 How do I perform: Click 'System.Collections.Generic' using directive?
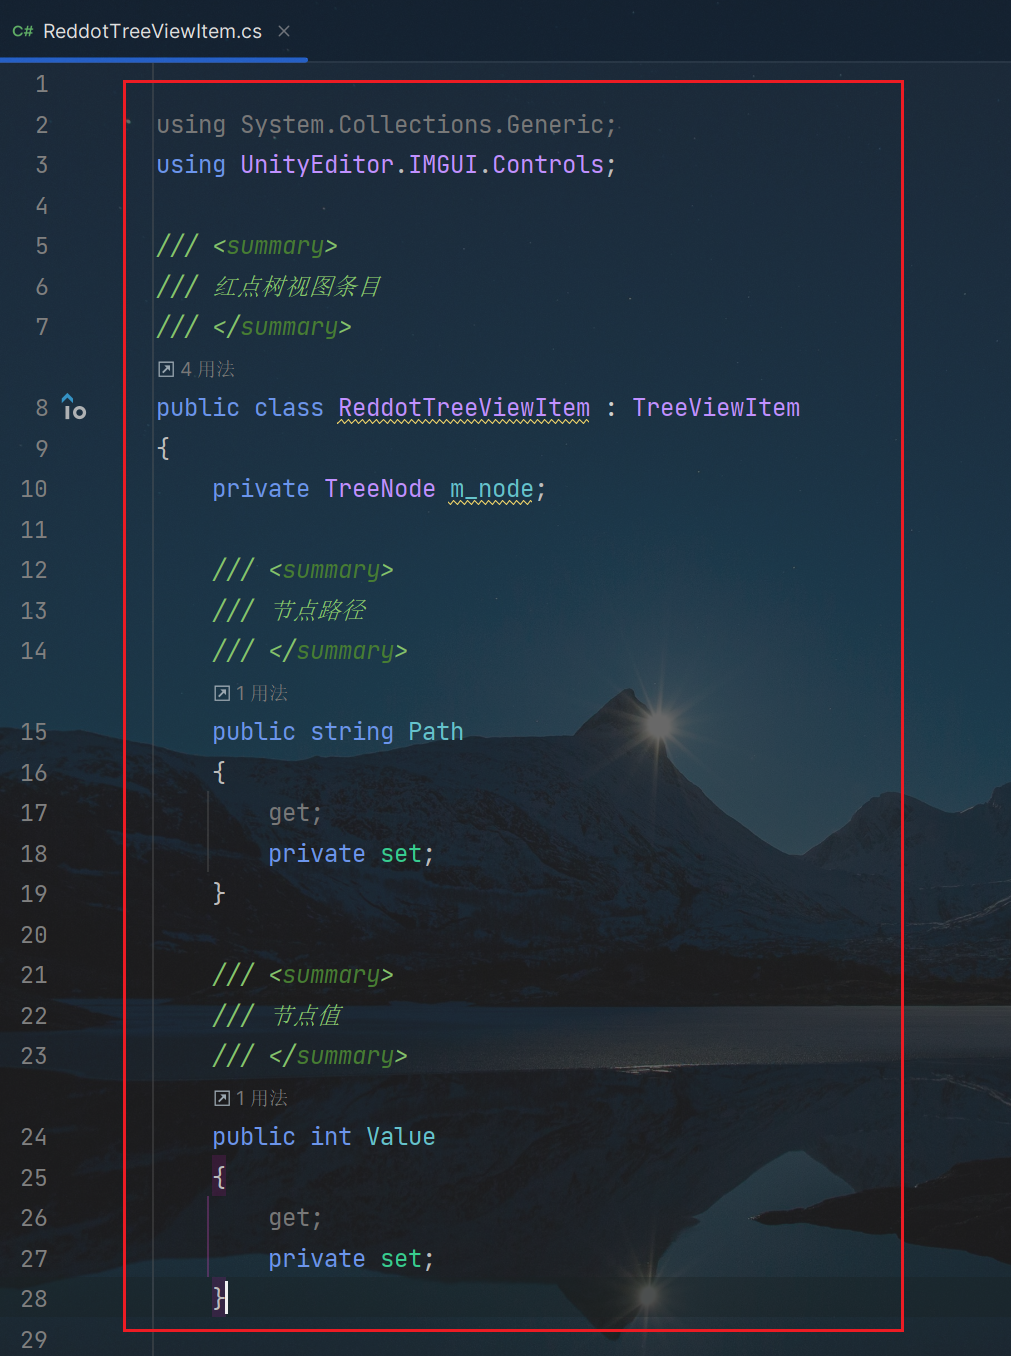tap(422, 125)
